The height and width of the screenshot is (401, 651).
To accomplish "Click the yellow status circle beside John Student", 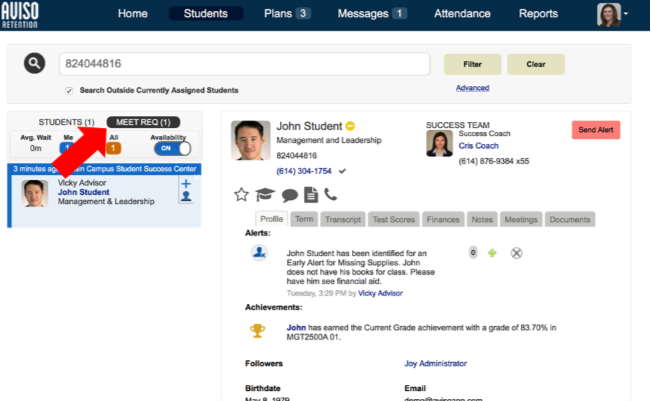I will [350, 125].
